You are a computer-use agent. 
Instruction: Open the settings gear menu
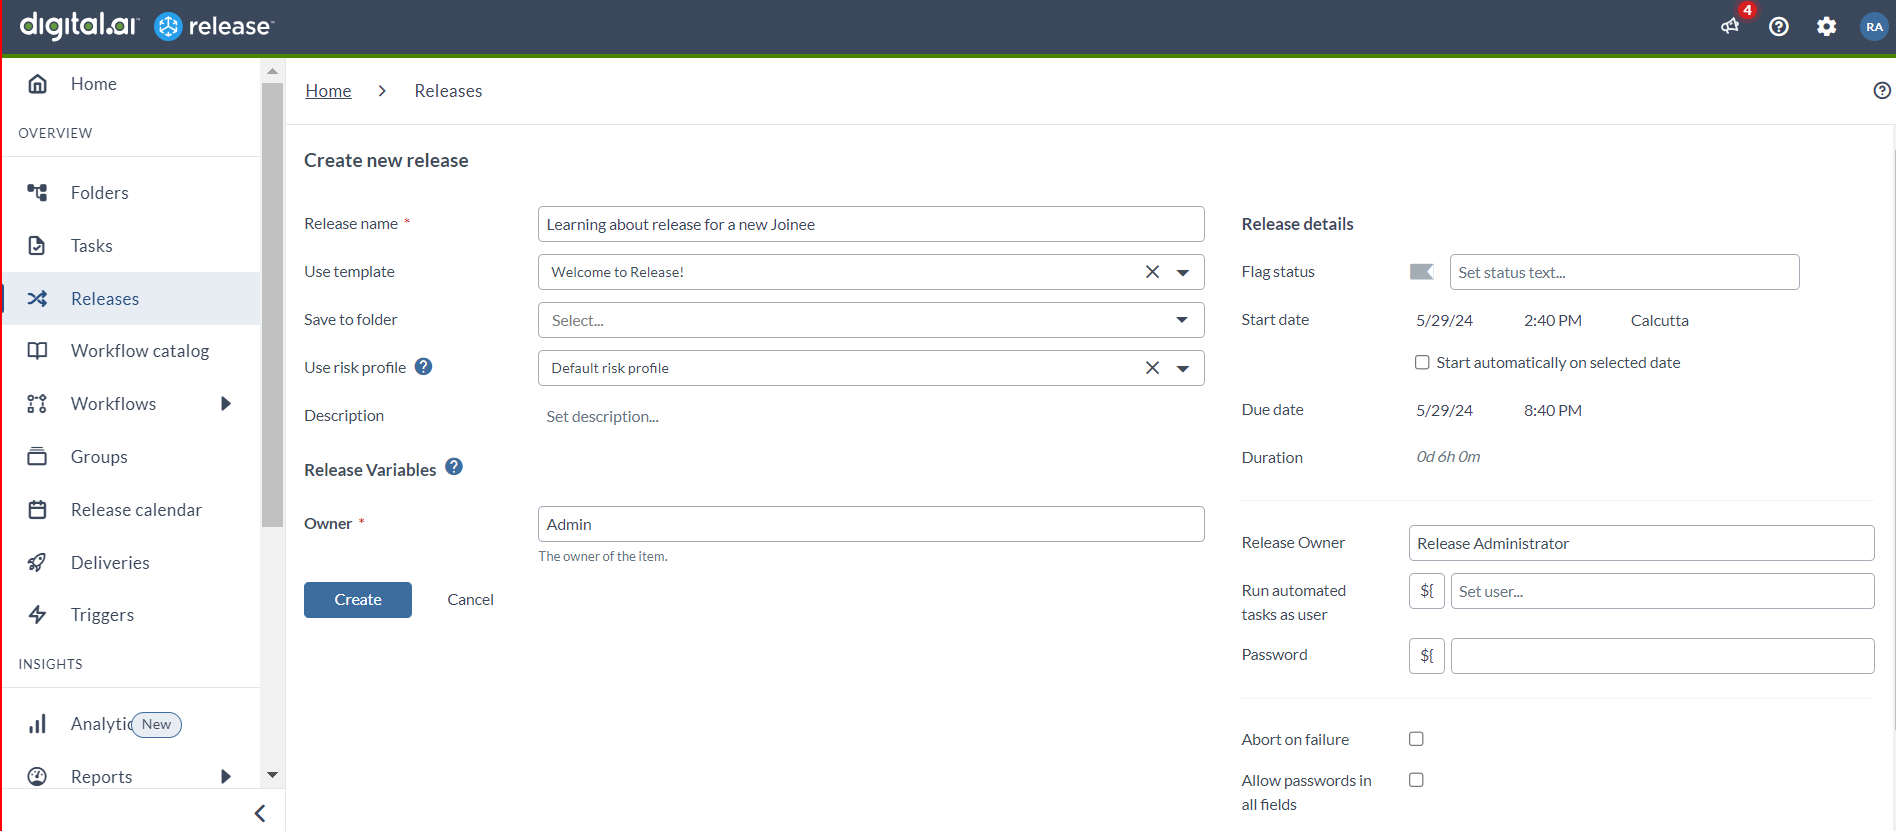tap(1827, 27)
